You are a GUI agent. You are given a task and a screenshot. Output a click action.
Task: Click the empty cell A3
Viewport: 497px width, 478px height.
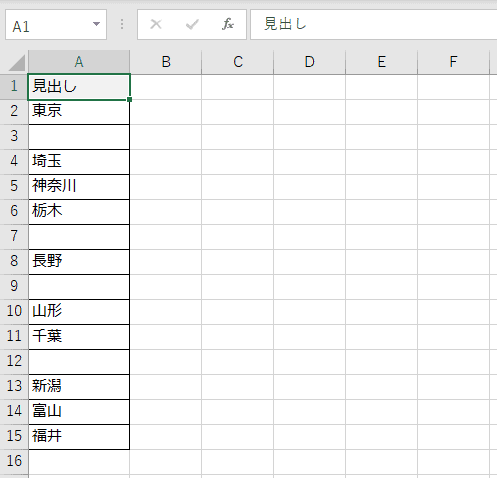(x=79, y=137)
